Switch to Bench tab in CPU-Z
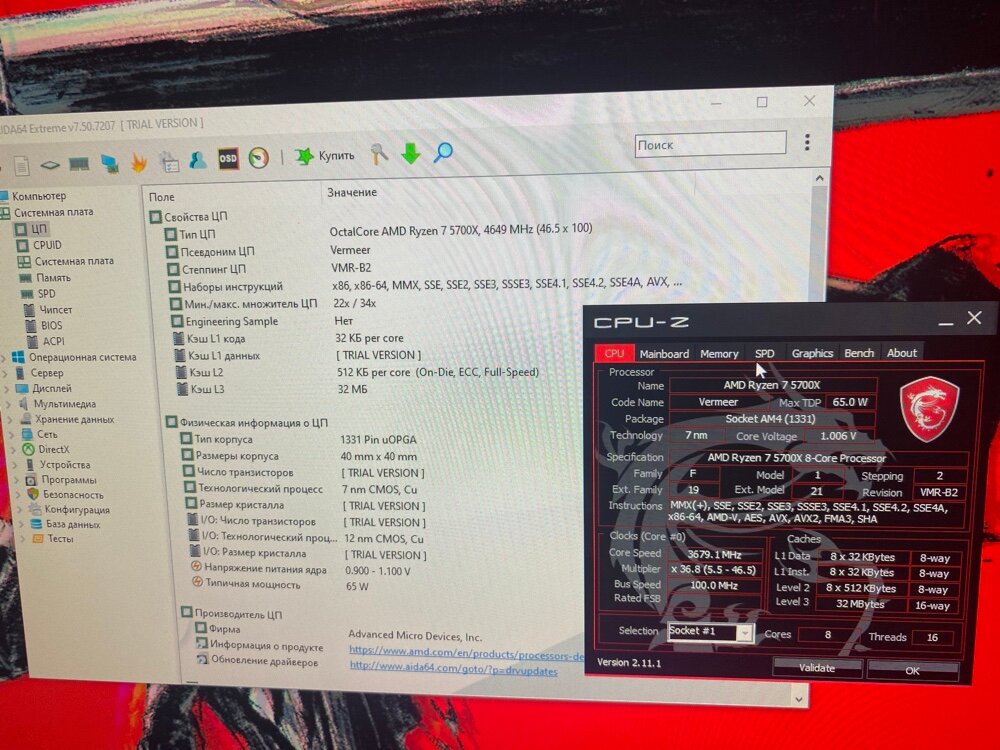This screenshot has width=1000, height=750. 859,353
